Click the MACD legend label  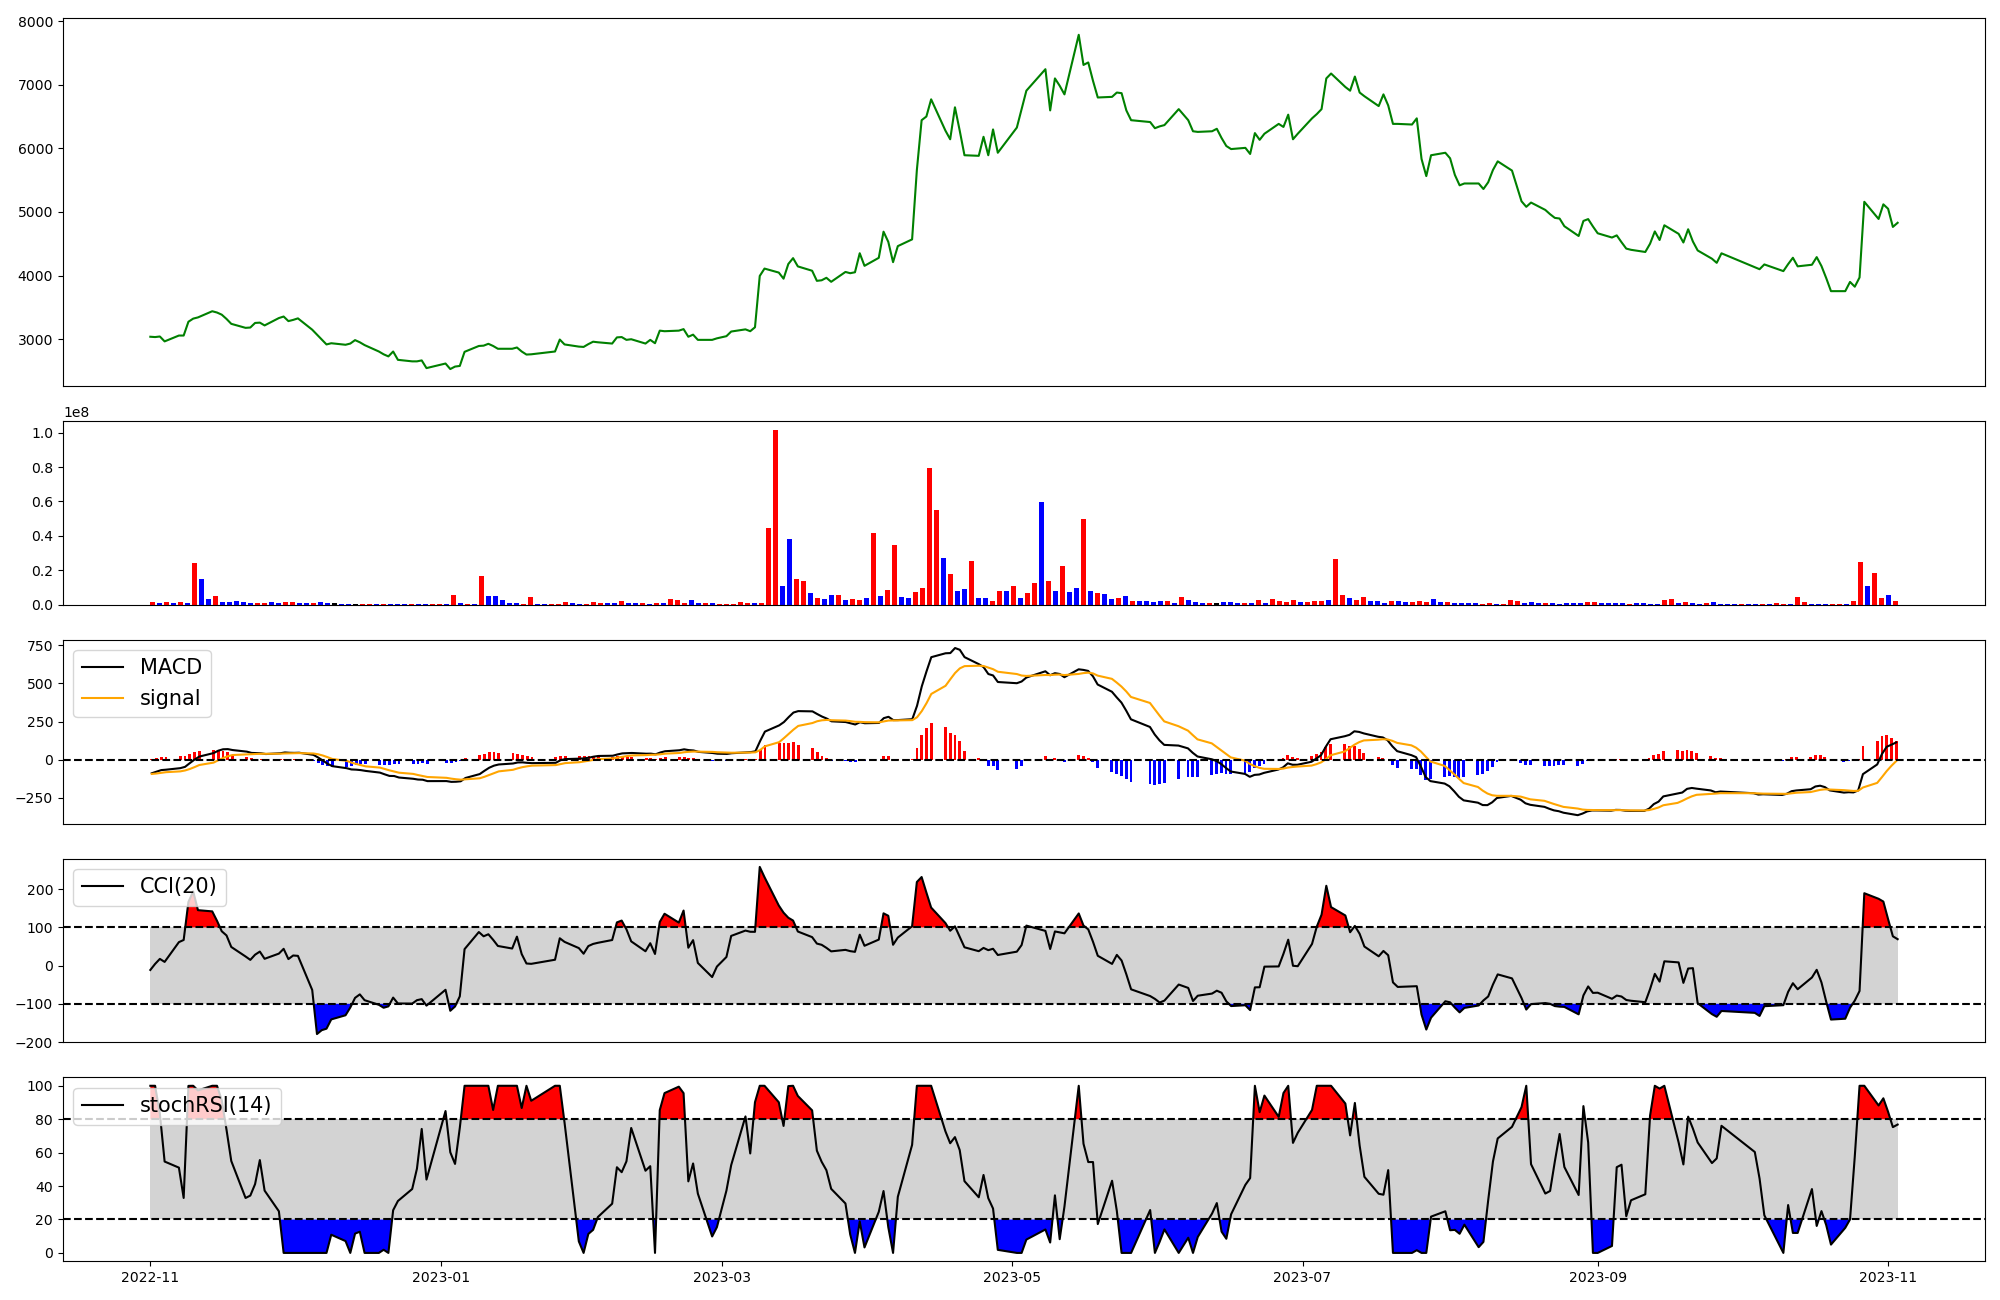click(x=170, y=667)
